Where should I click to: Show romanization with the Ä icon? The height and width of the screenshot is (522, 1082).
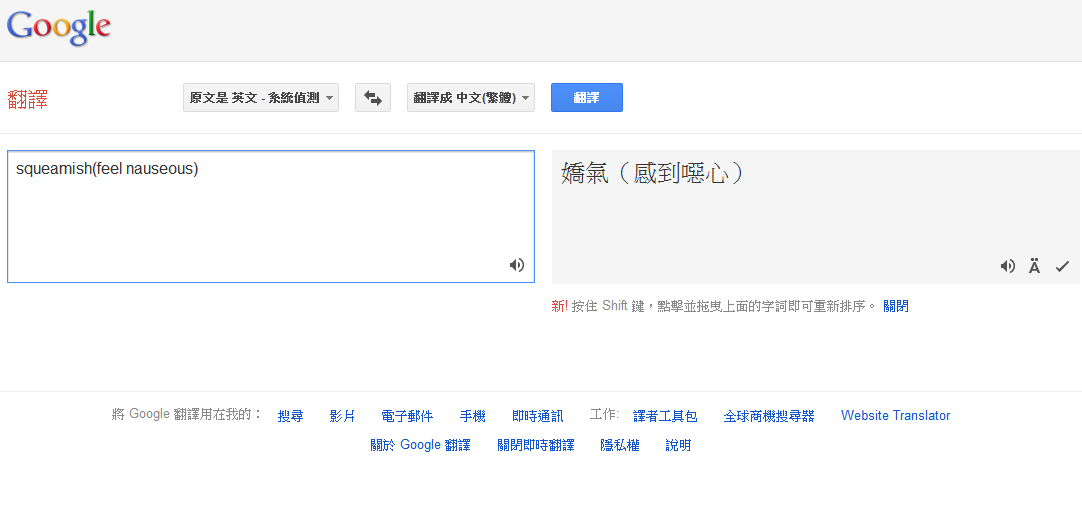pos(1034,267)
